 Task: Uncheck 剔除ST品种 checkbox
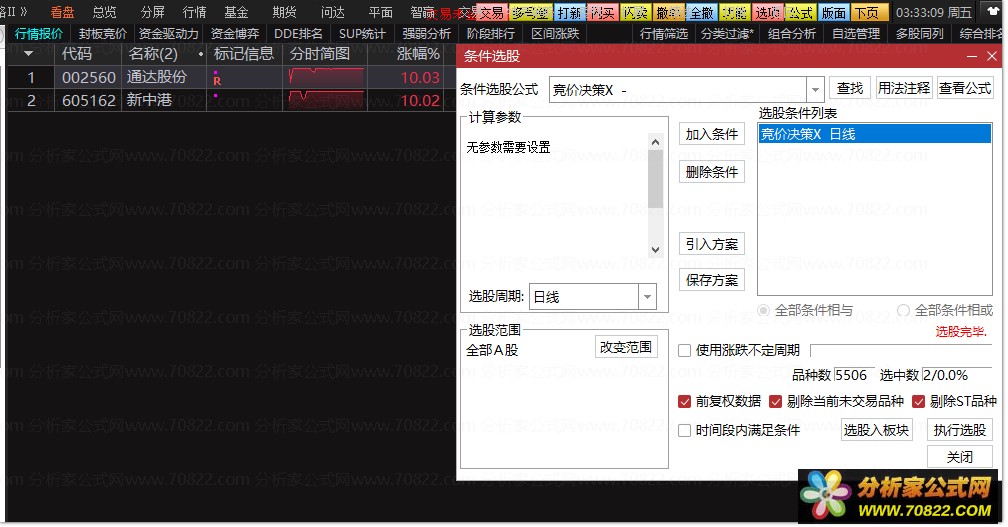tap(919, 402)
